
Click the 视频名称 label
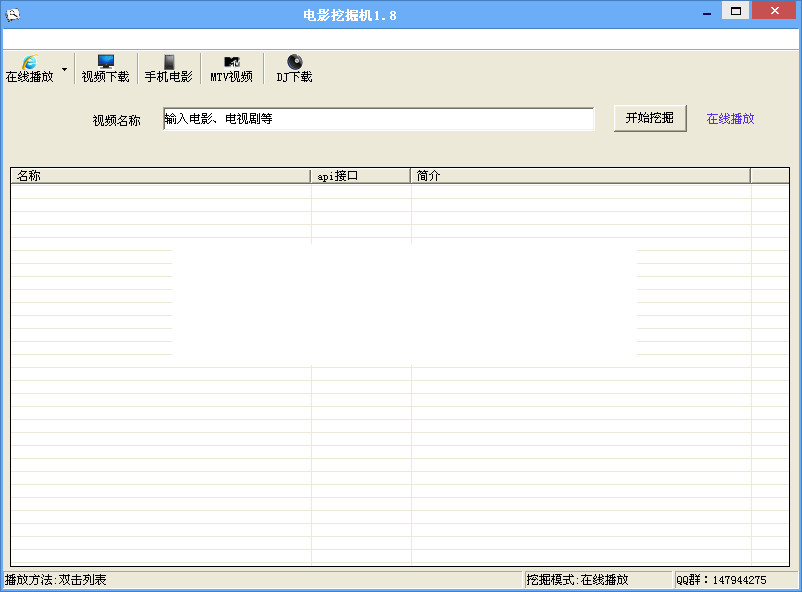tap(117, 121)
